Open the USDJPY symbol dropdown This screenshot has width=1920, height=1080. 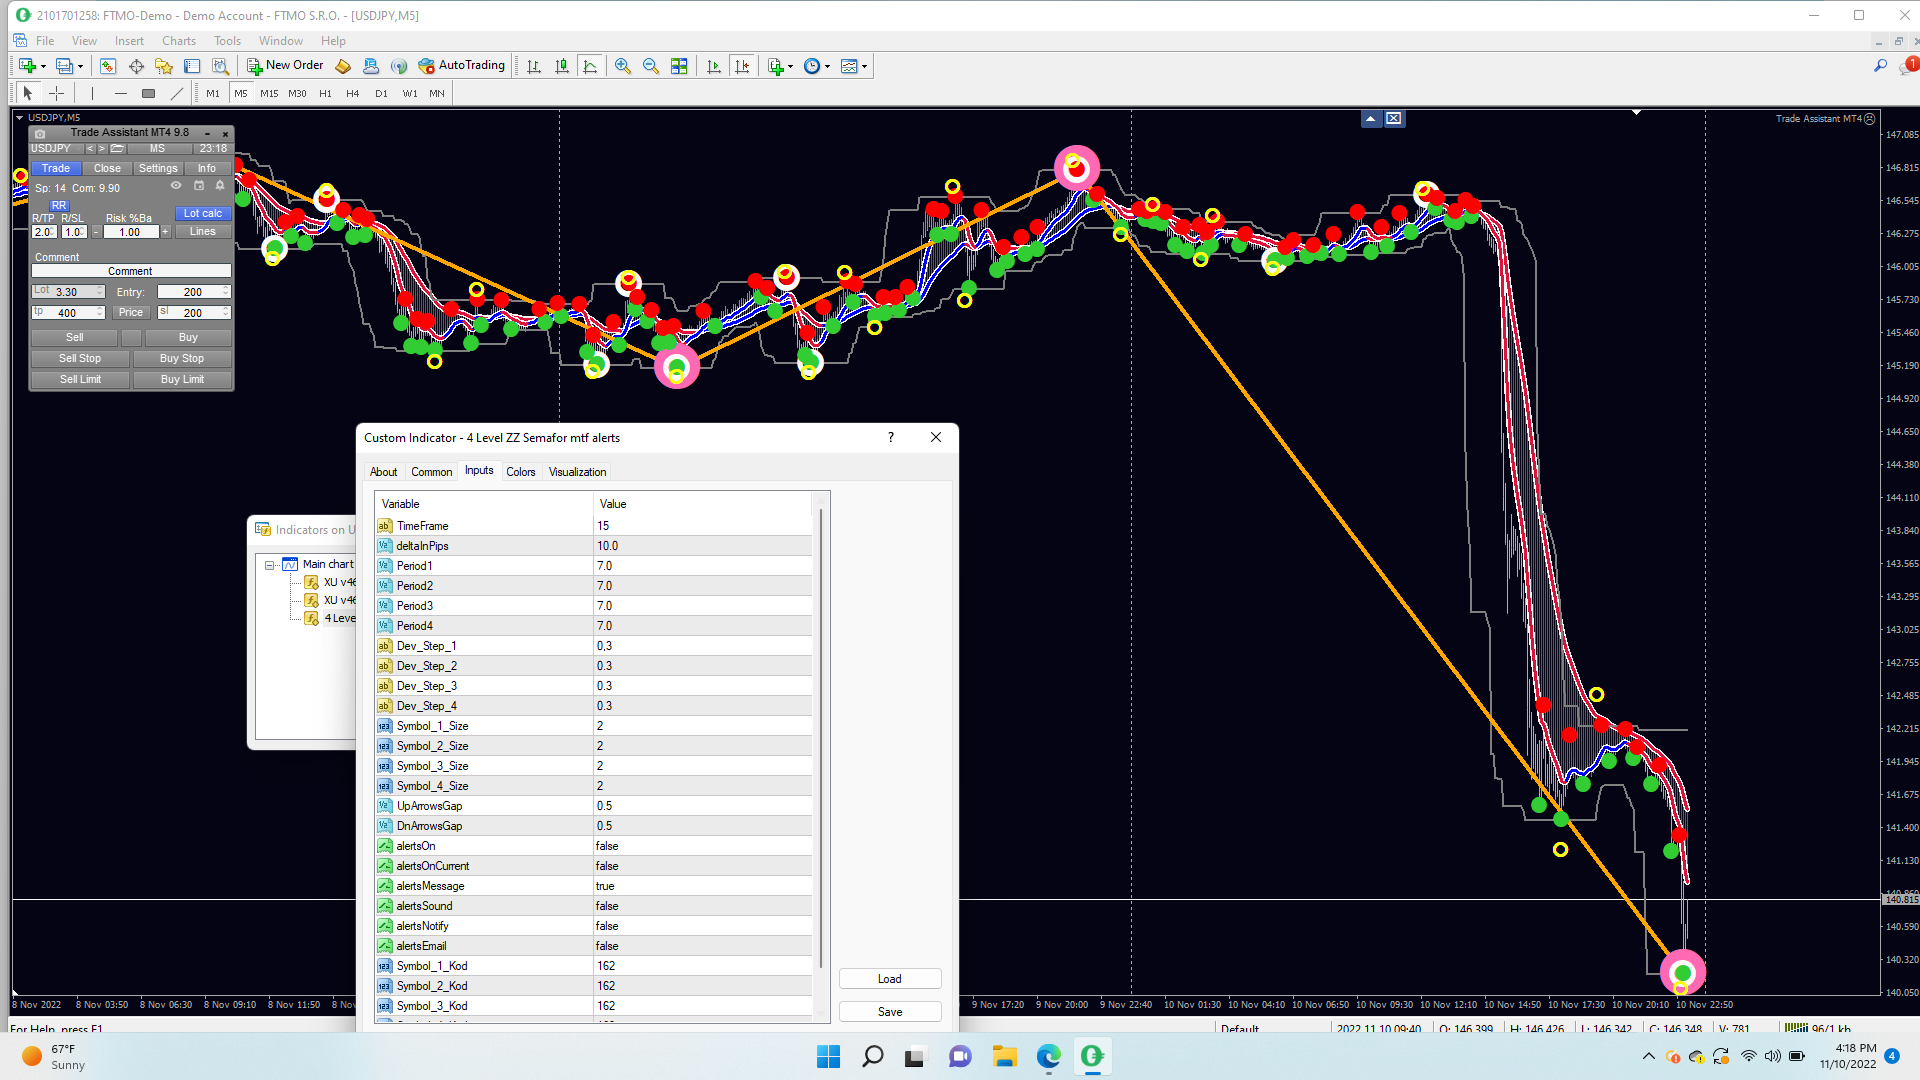pyautogui.click(x=56, y=149)
